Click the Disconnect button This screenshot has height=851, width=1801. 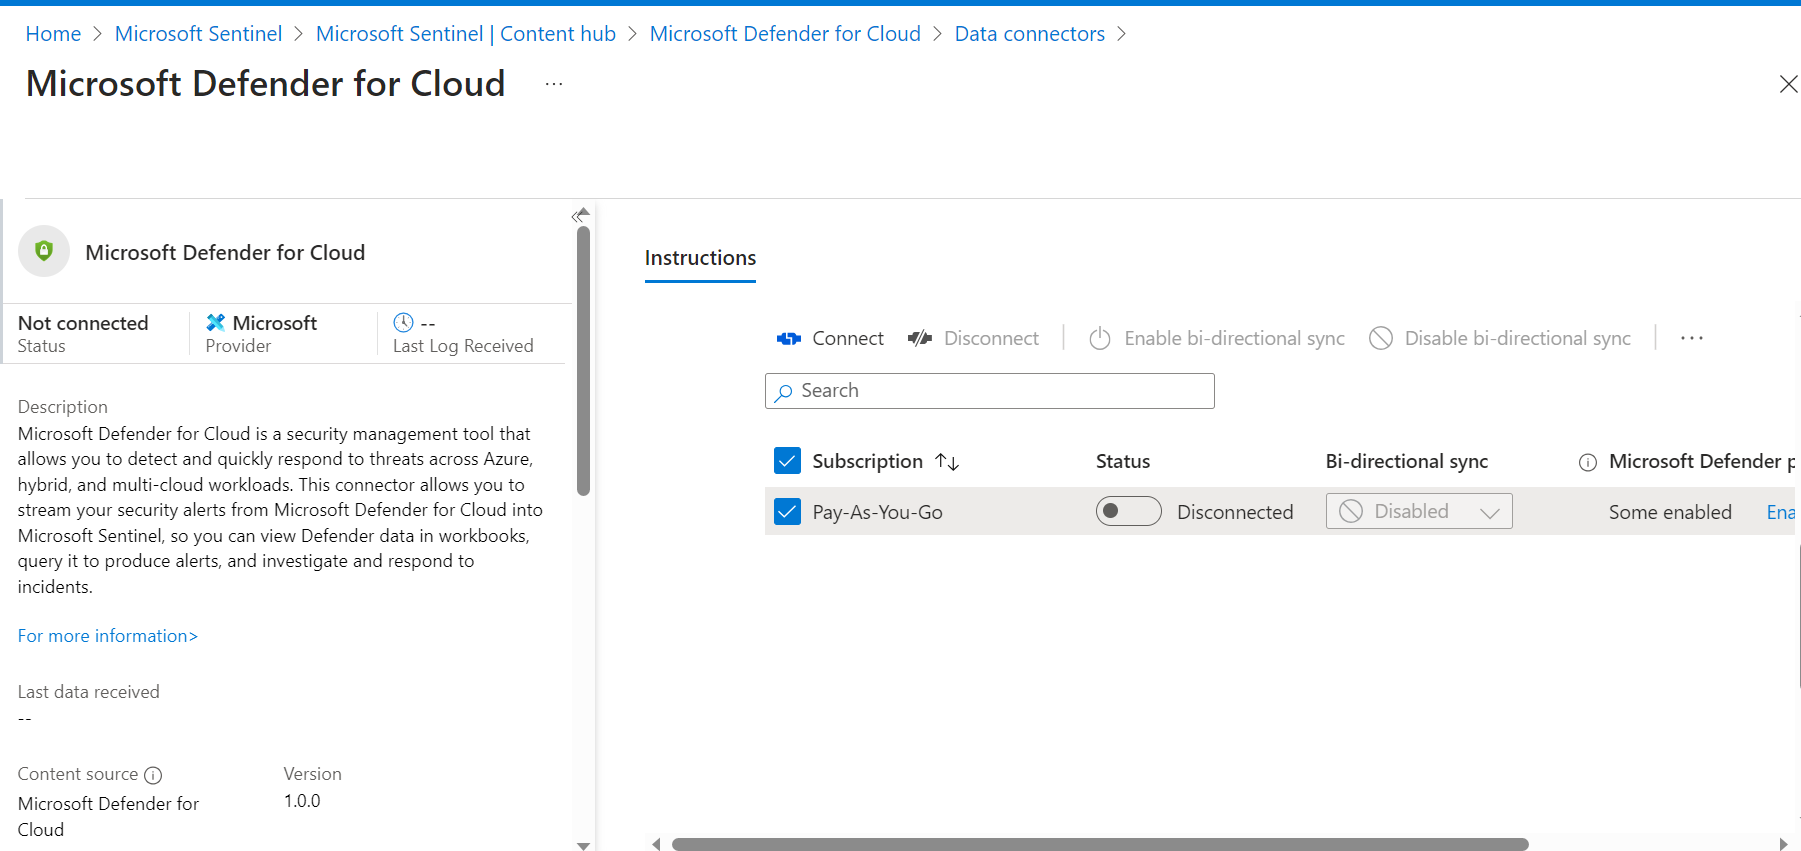(973, 339)
